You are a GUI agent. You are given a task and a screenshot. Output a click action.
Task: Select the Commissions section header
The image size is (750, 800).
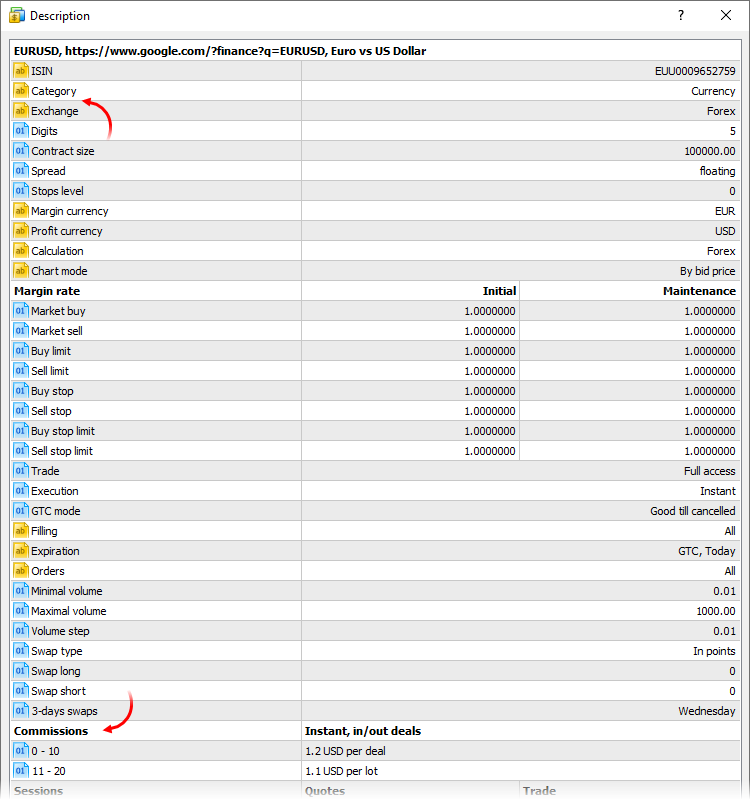point(51,731)
